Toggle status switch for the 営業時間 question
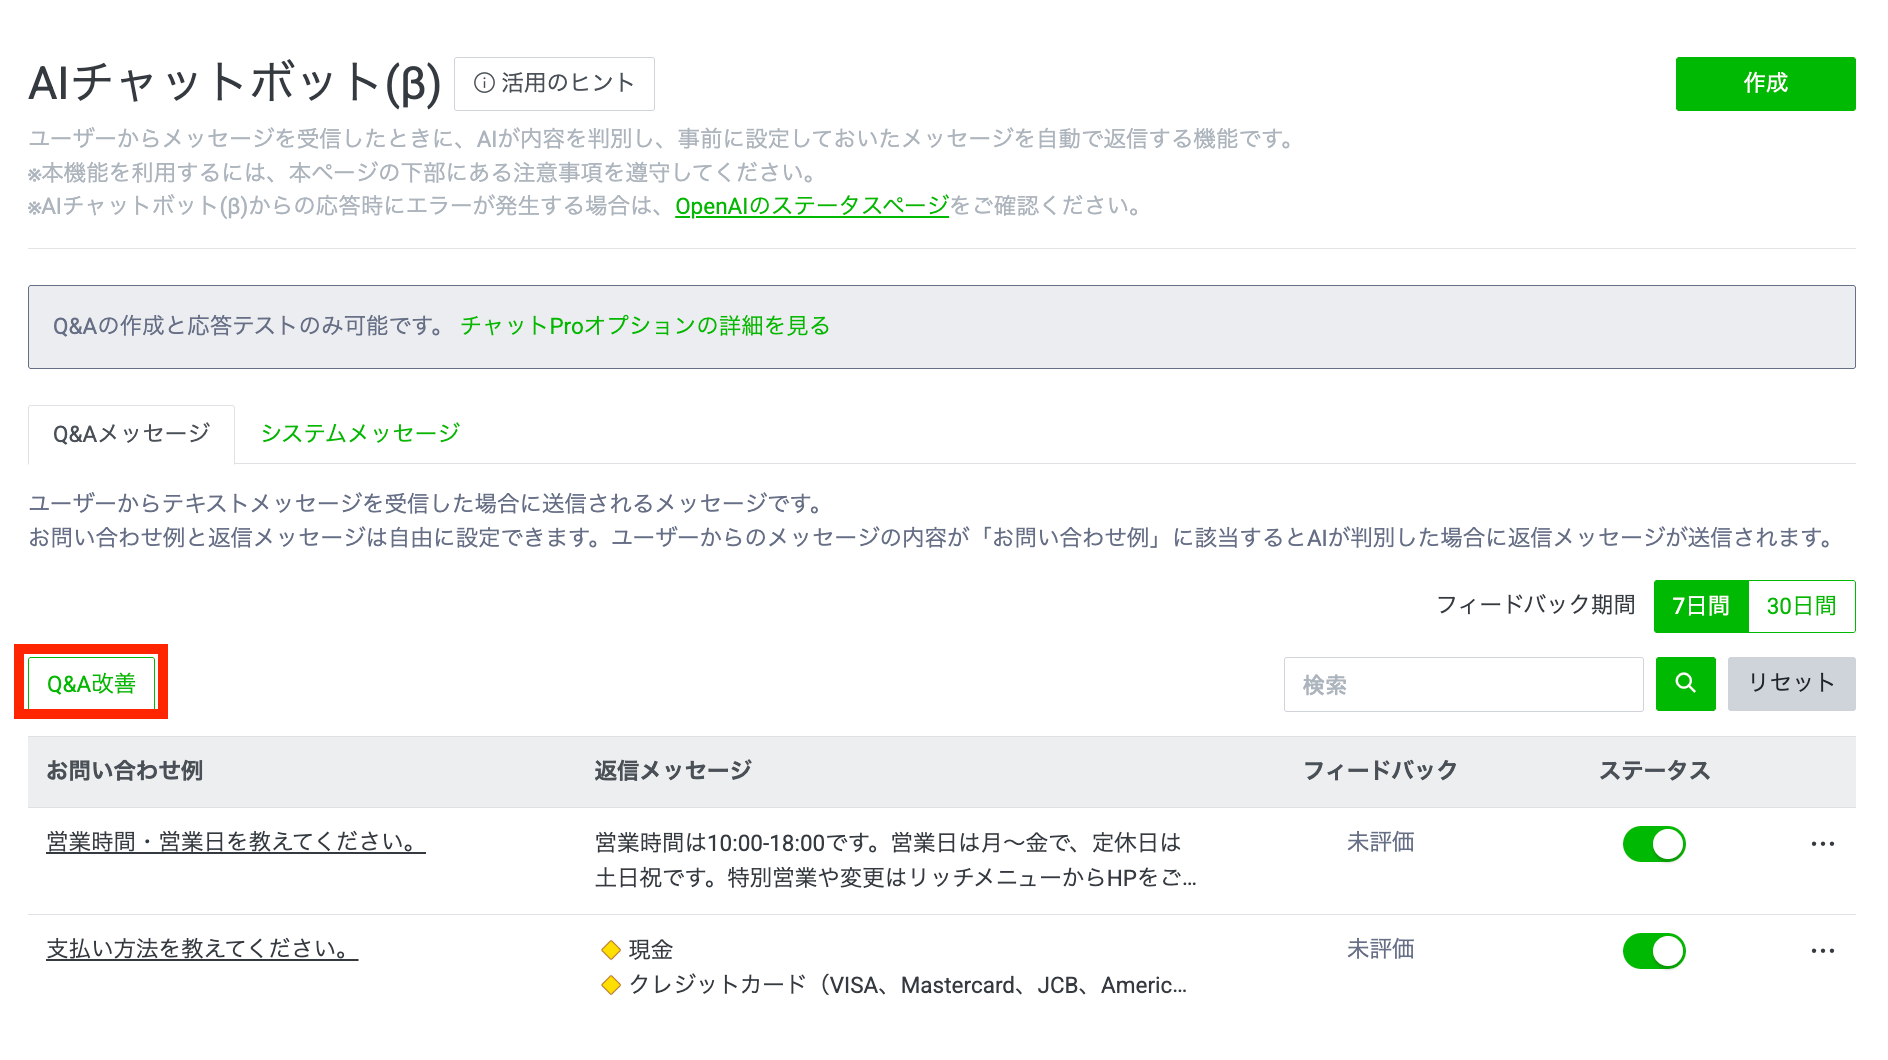 1653,844
